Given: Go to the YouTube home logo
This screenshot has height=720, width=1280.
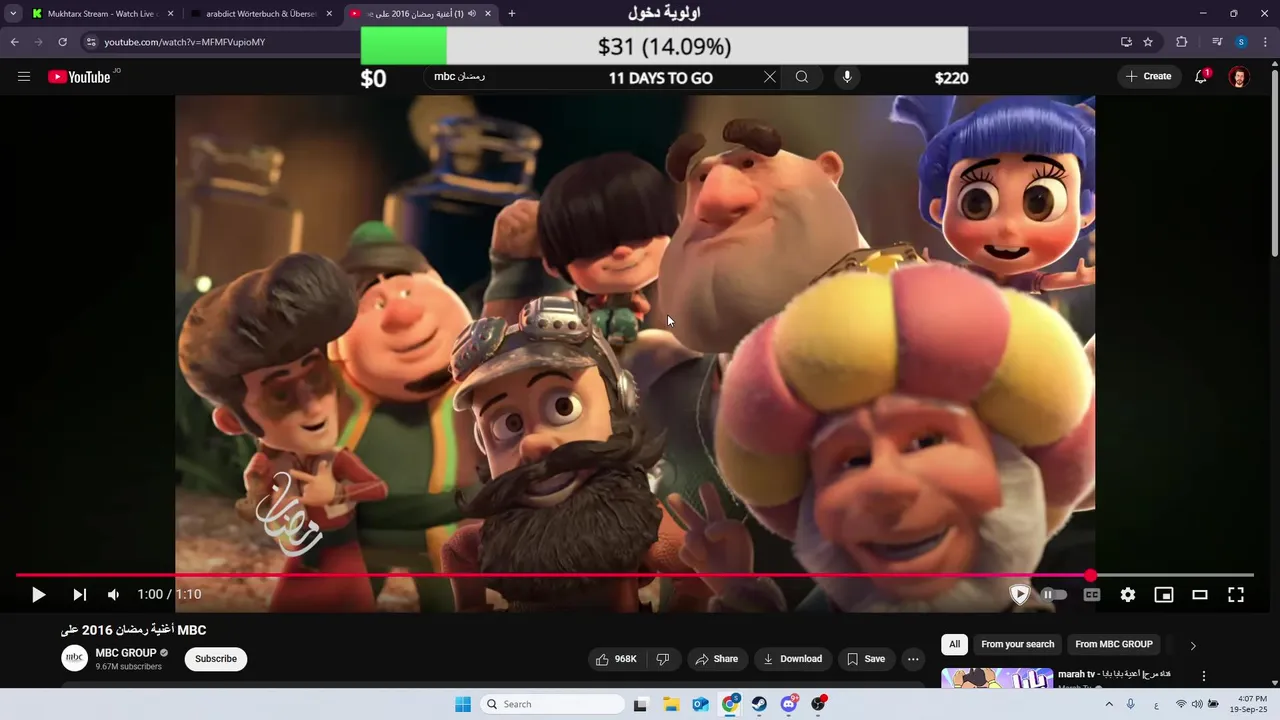Looking at the screenshot, I should click(79, 77).
